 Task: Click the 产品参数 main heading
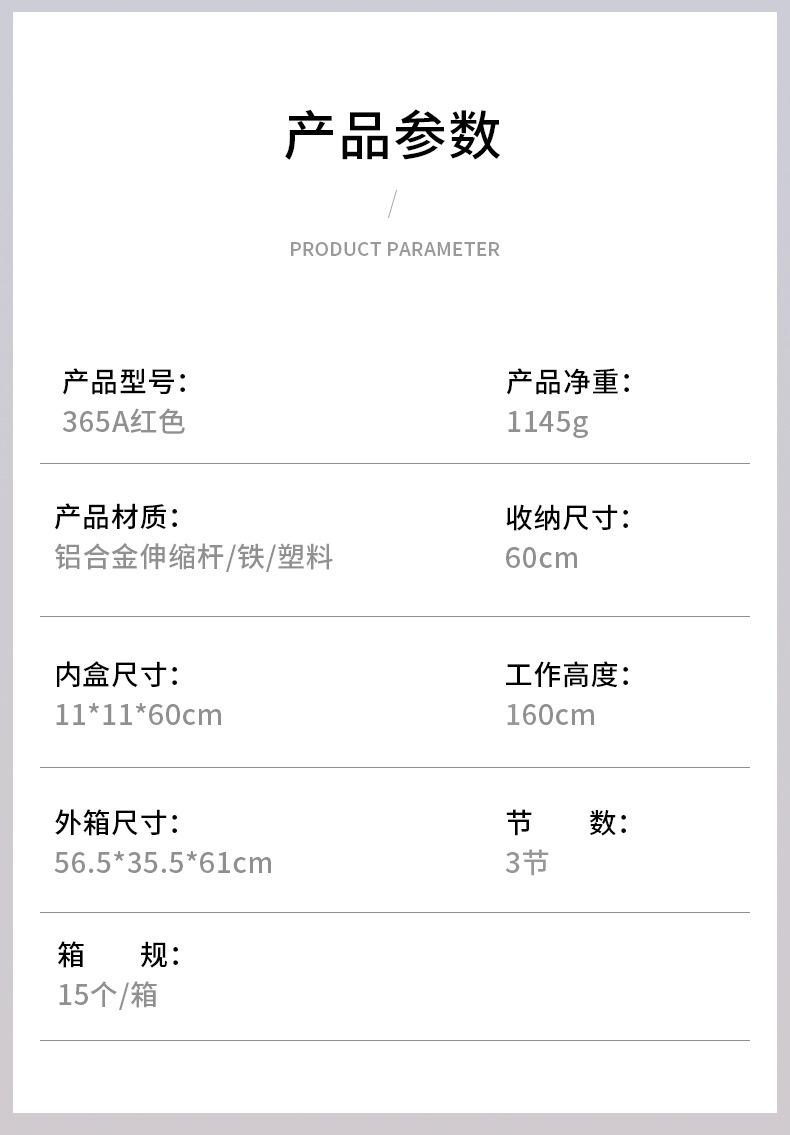pos(393,136)
